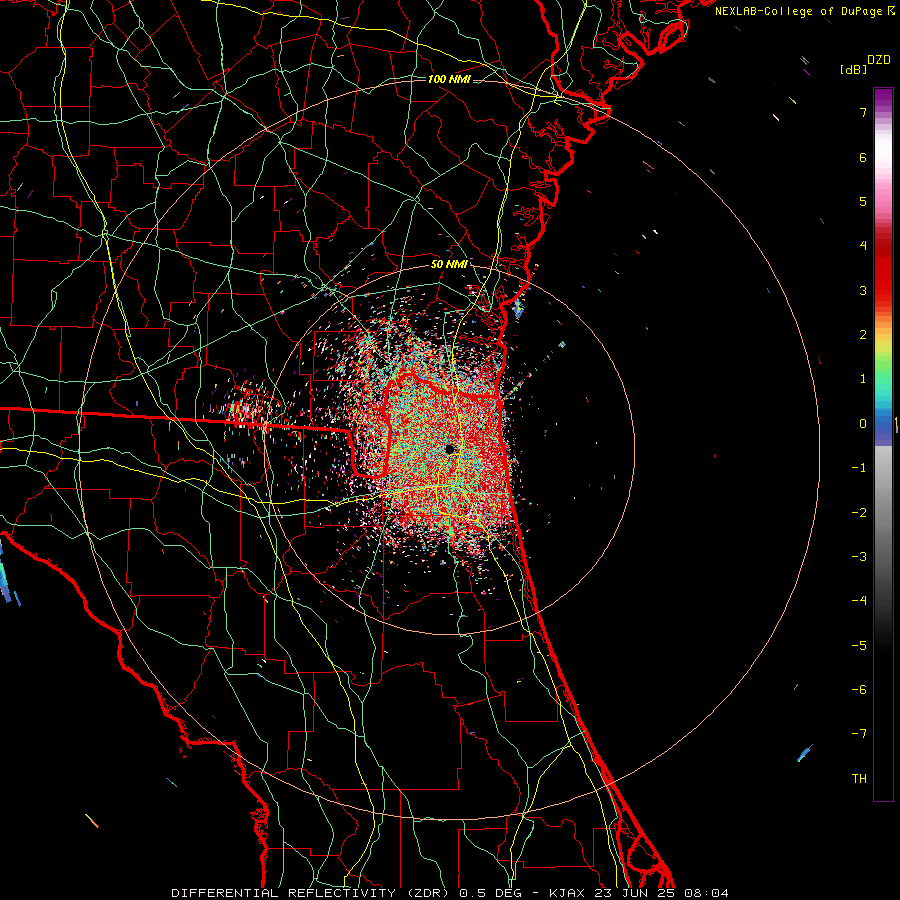Click the -4 value on color scale

(x=859, y=601)
